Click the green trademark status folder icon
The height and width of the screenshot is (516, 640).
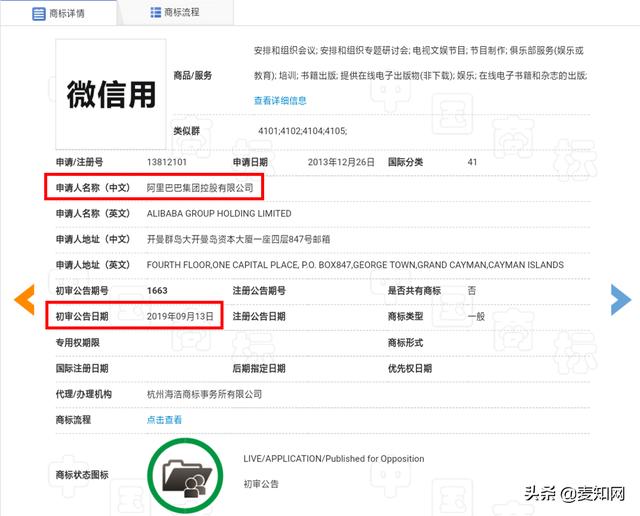(185, 476)
